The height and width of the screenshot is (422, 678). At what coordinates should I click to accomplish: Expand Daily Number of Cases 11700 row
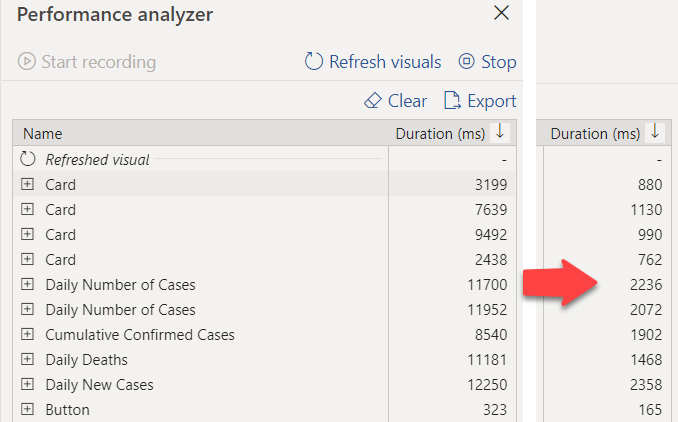[x=27, y=284]
